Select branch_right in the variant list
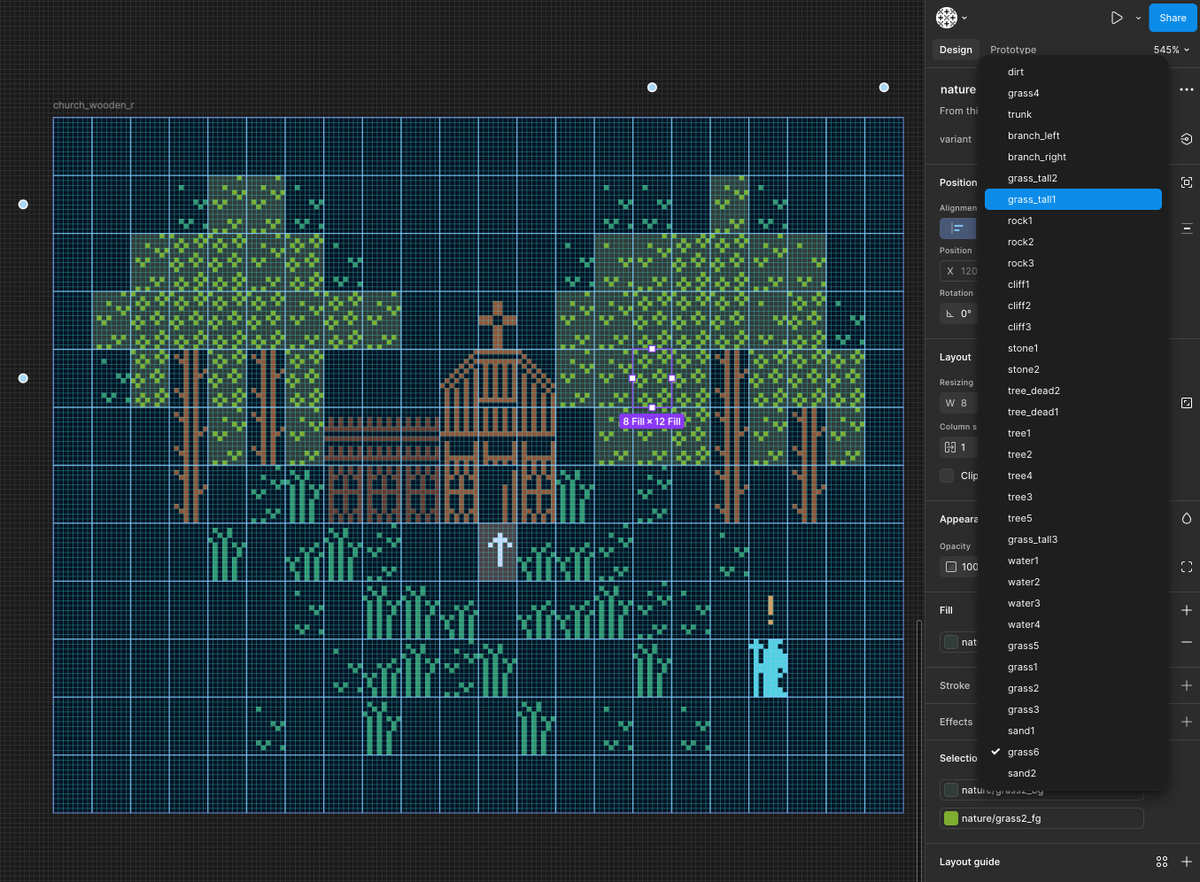 (x=1073, y=157)
